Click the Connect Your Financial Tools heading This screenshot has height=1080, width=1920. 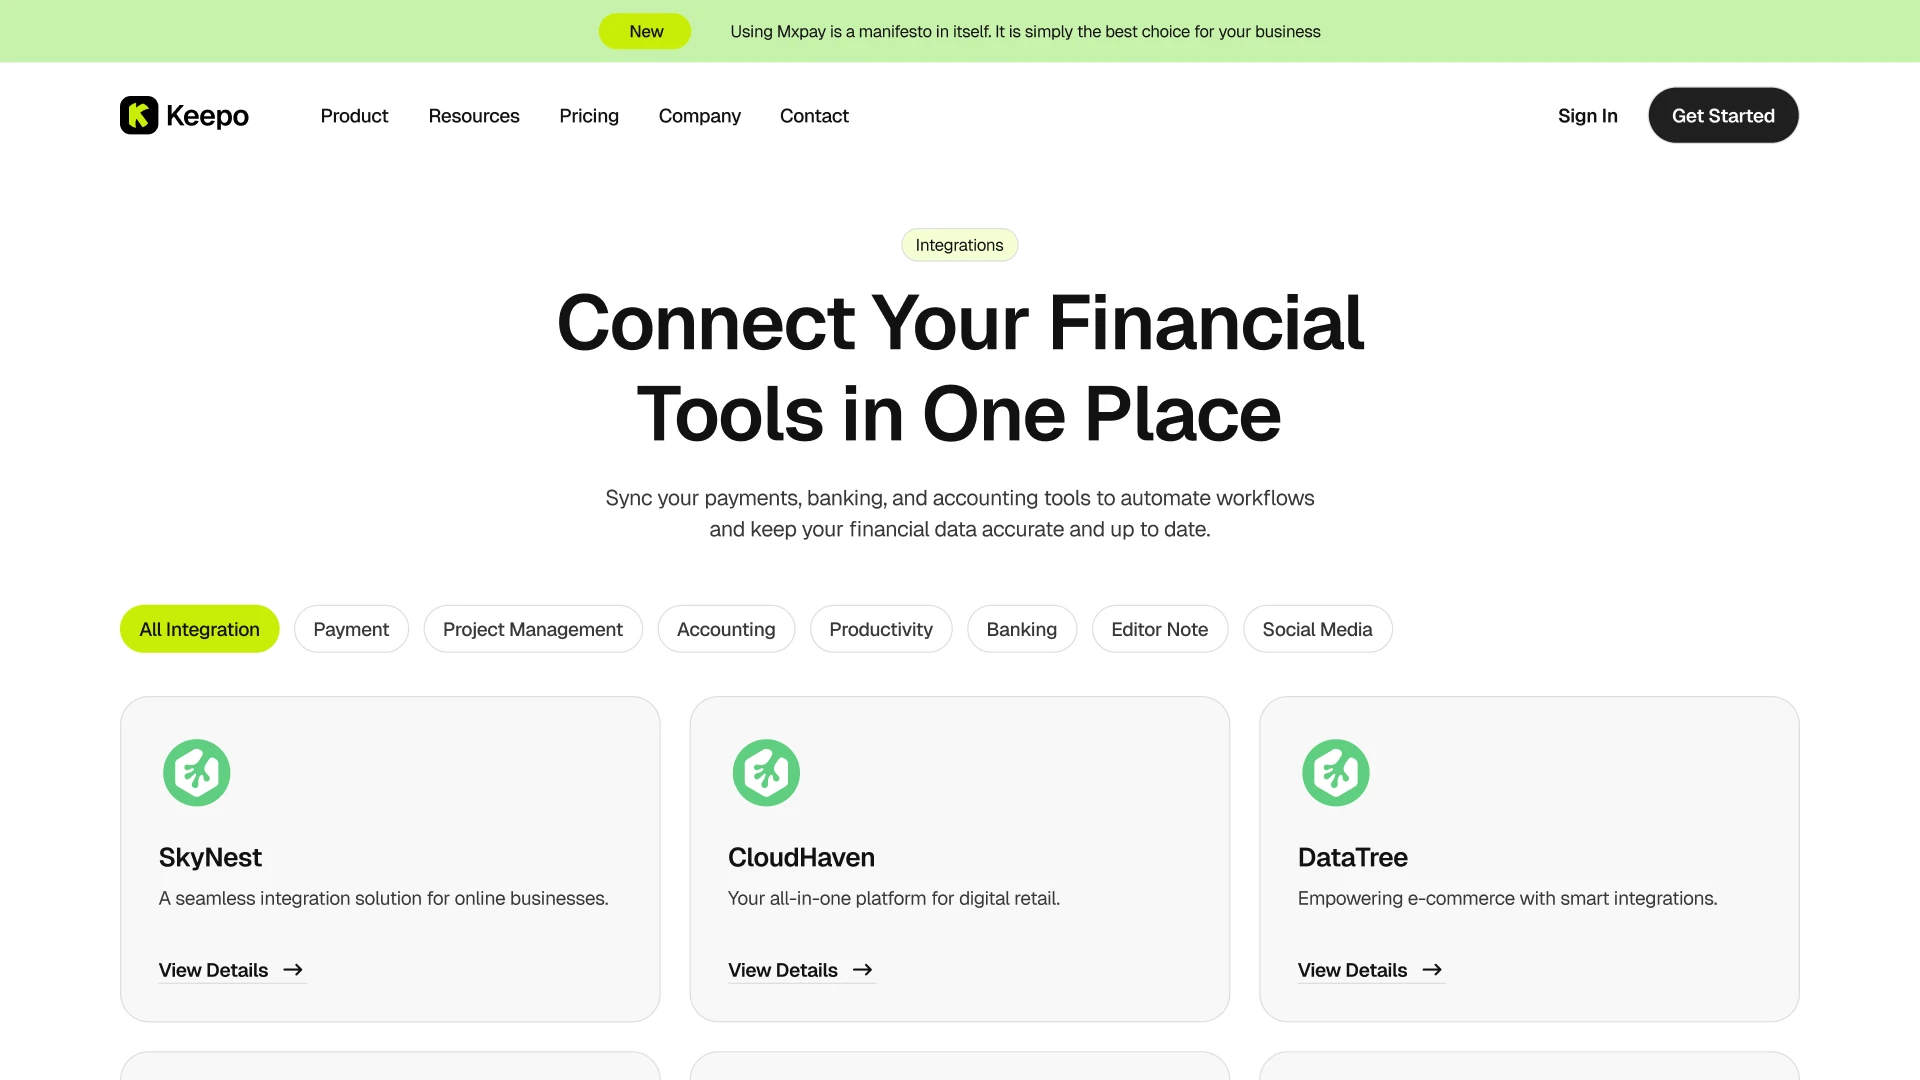pos(960,368)
